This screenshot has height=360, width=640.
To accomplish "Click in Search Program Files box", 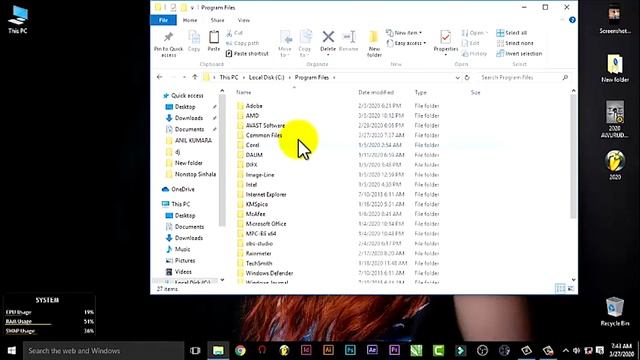I will 523,78.
